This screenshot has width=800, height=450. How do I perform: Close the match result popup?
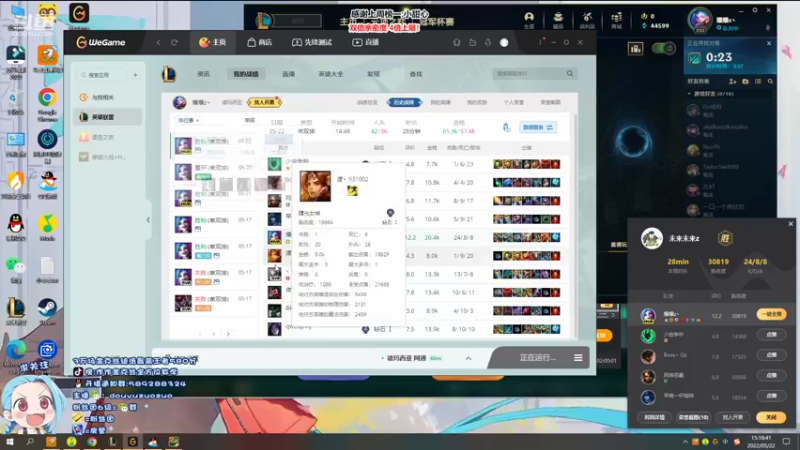pyautogui.click(x=791, y=223)
